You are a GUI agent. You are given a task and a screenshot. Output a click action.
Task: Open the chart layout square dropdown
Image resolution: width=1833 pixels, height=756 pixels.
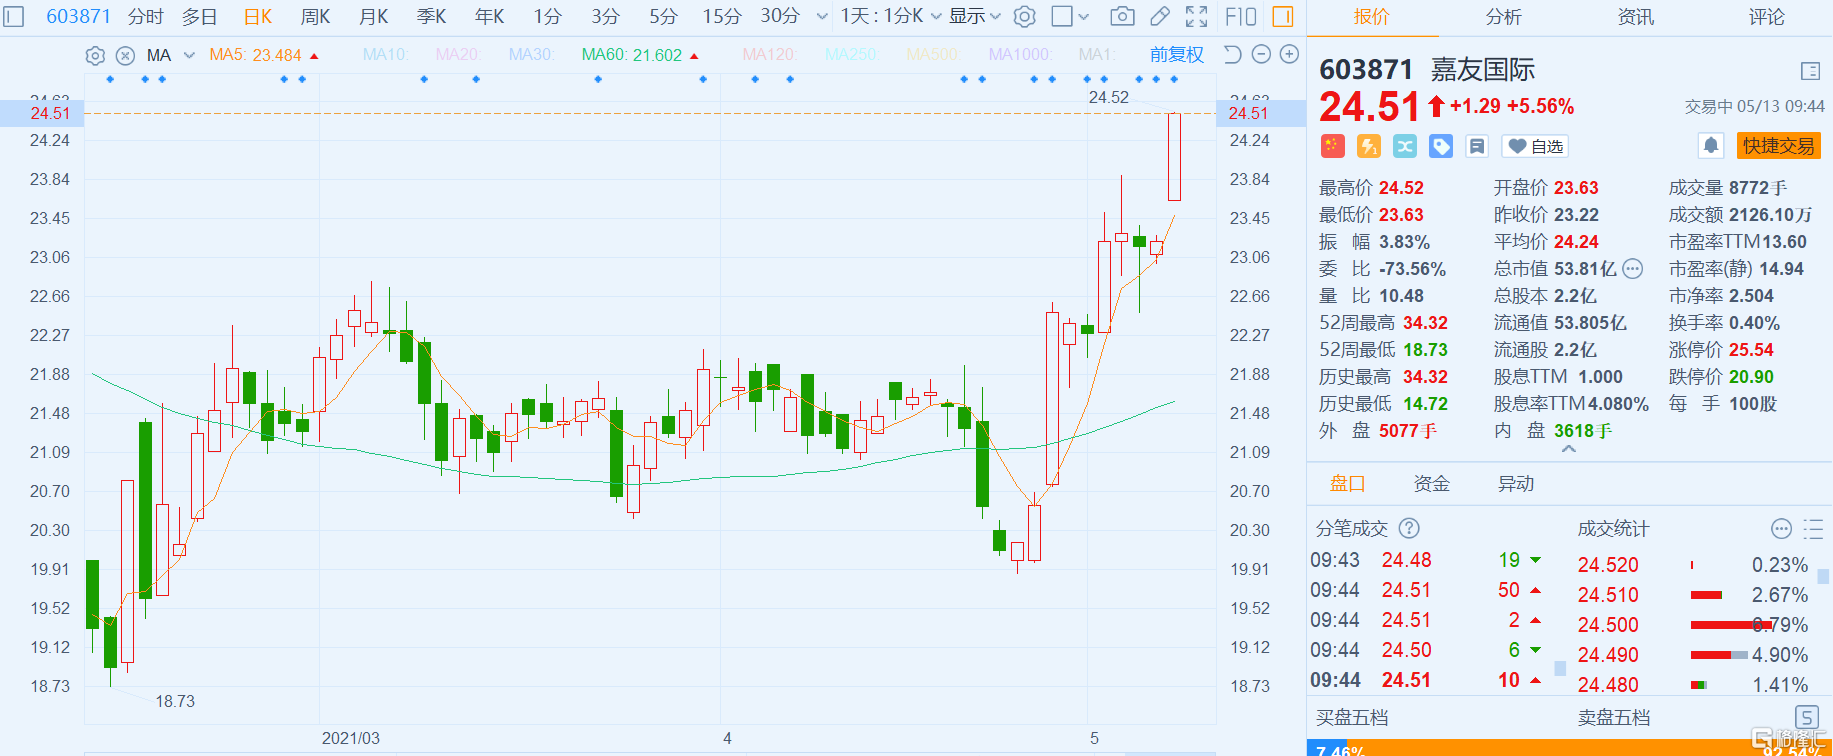(1071, 16)
